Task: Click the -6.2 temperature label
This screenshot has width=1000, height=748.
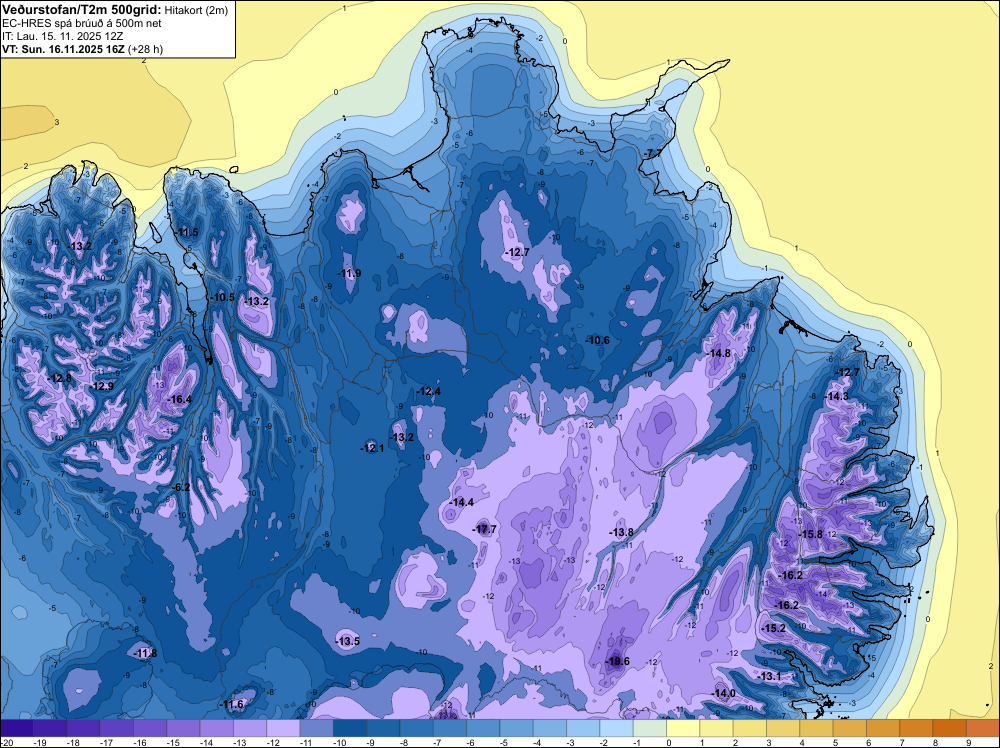Action: coord(182,487)
